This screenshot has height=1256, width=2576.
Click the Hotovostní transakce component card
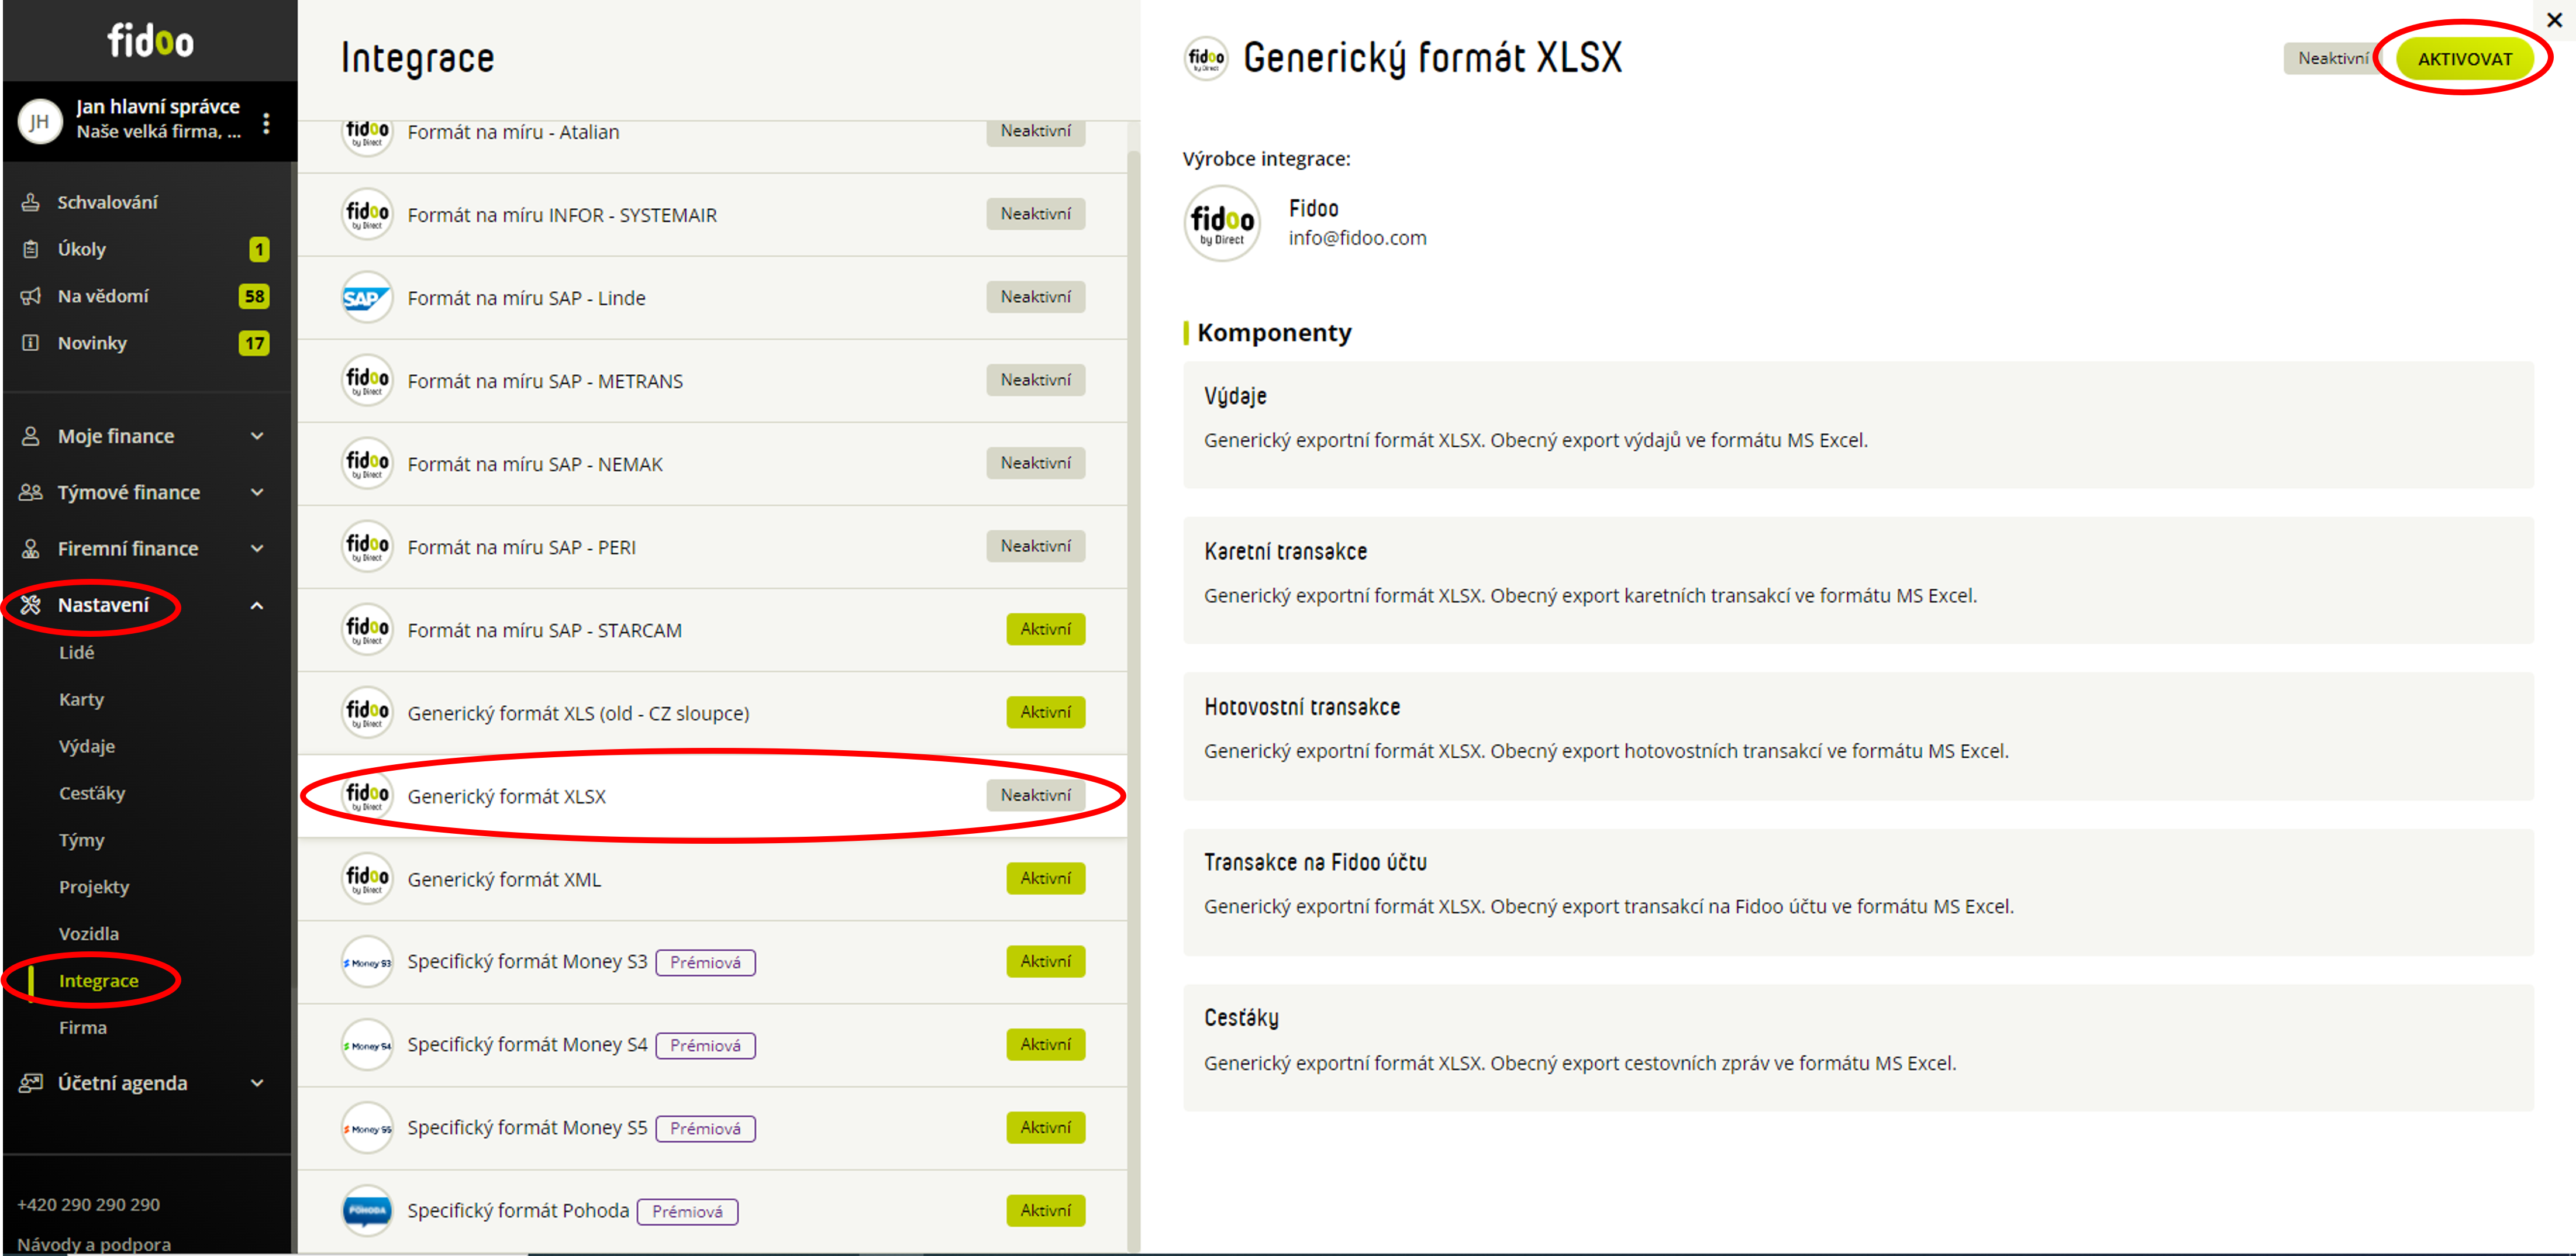tap(1858, 735)
